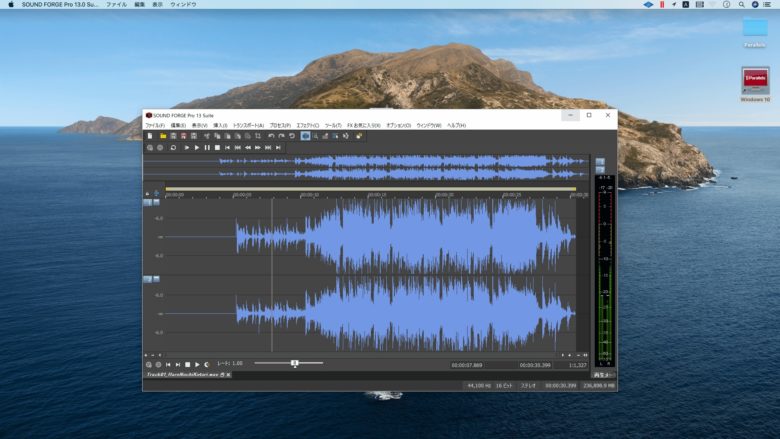Open the プロセス(P) menu

[280, 125]
